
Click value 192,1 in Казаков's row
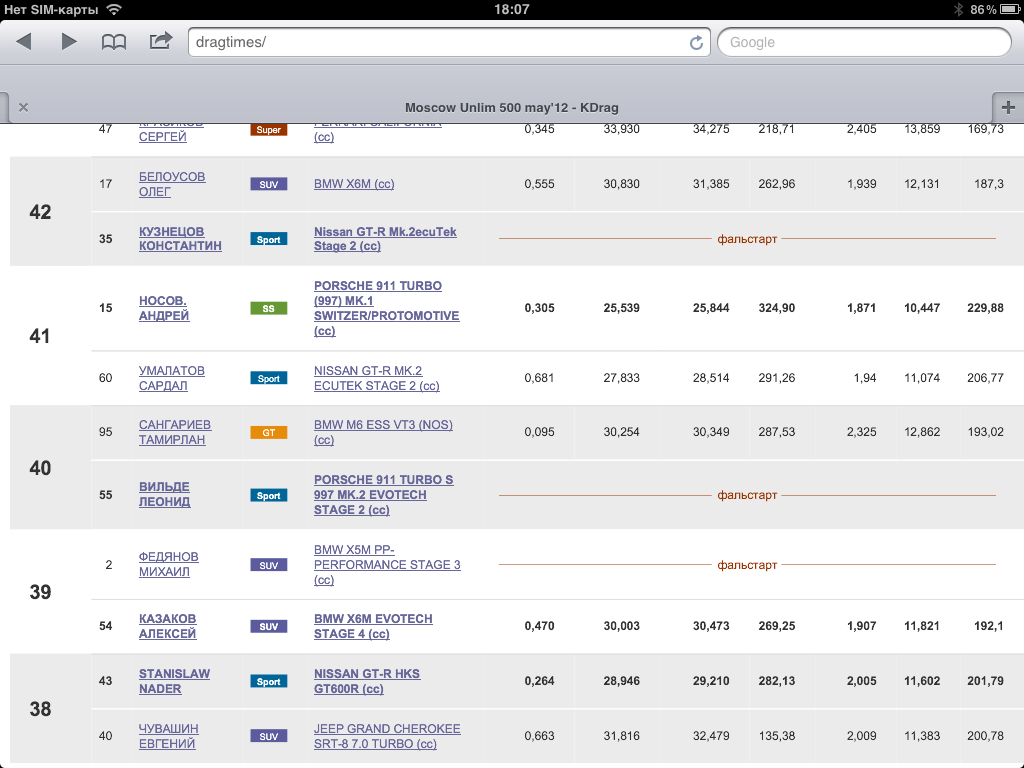tap(989, 626)
